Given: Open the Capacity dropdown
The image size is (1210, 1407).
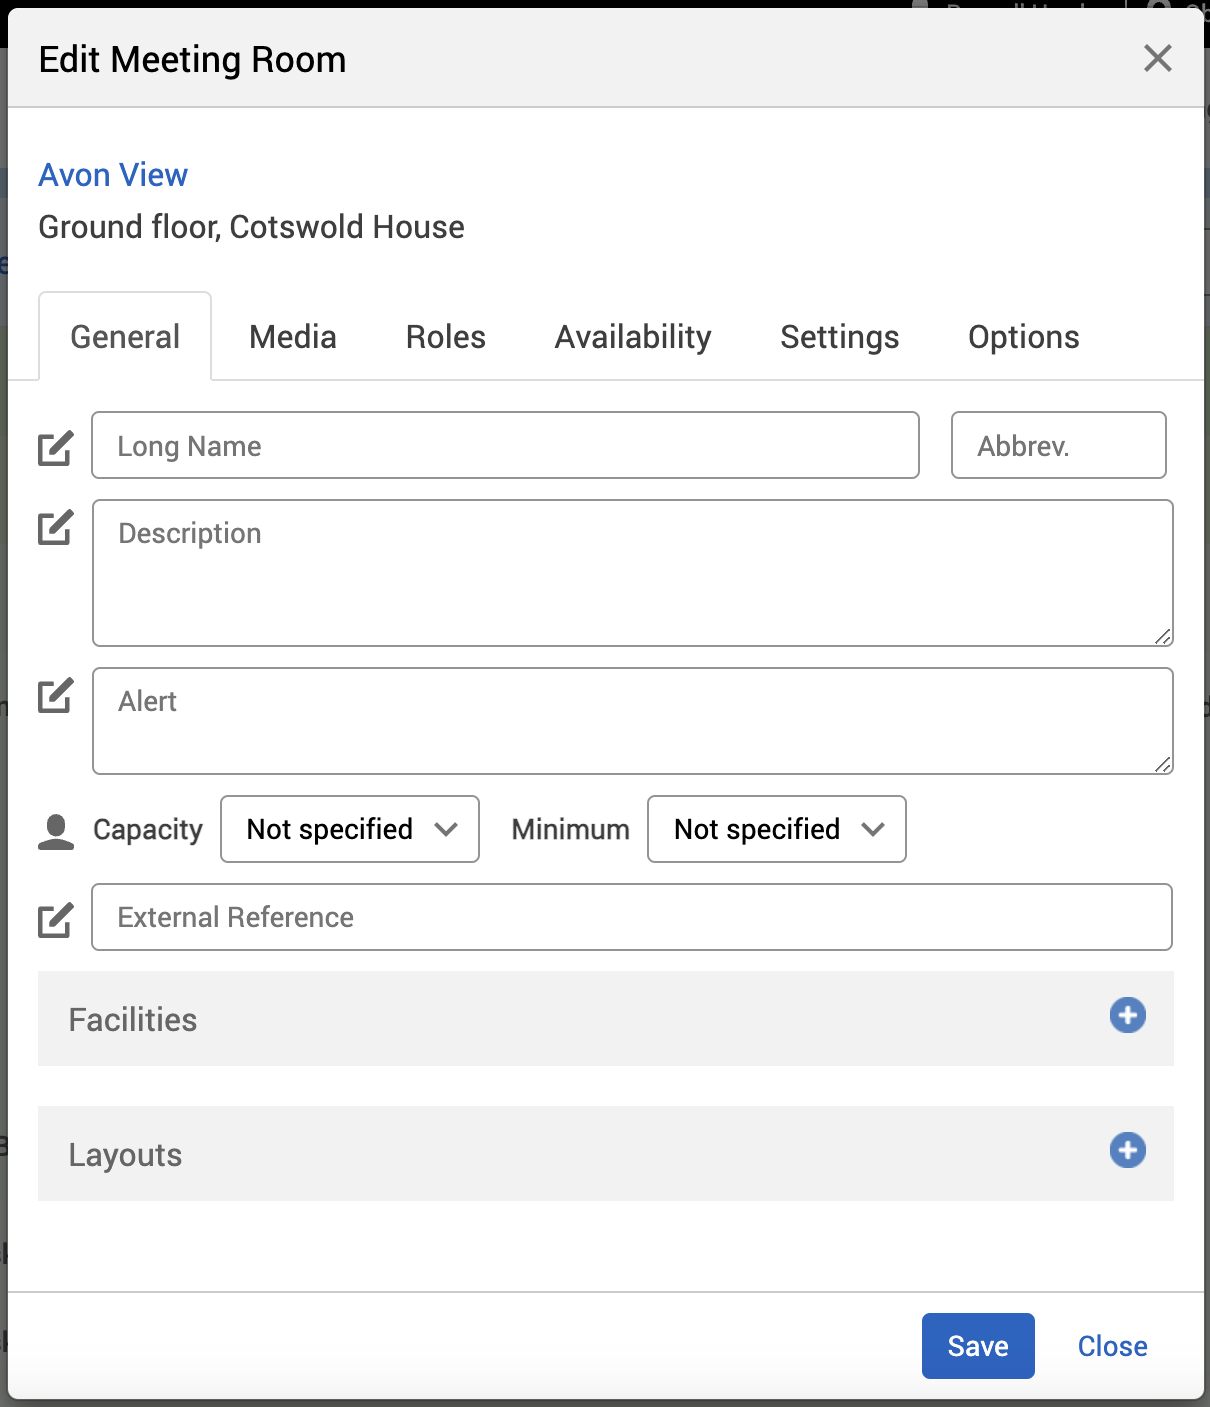Looking at the screenshot, I should pyautogui.click(x=350, y=829).
